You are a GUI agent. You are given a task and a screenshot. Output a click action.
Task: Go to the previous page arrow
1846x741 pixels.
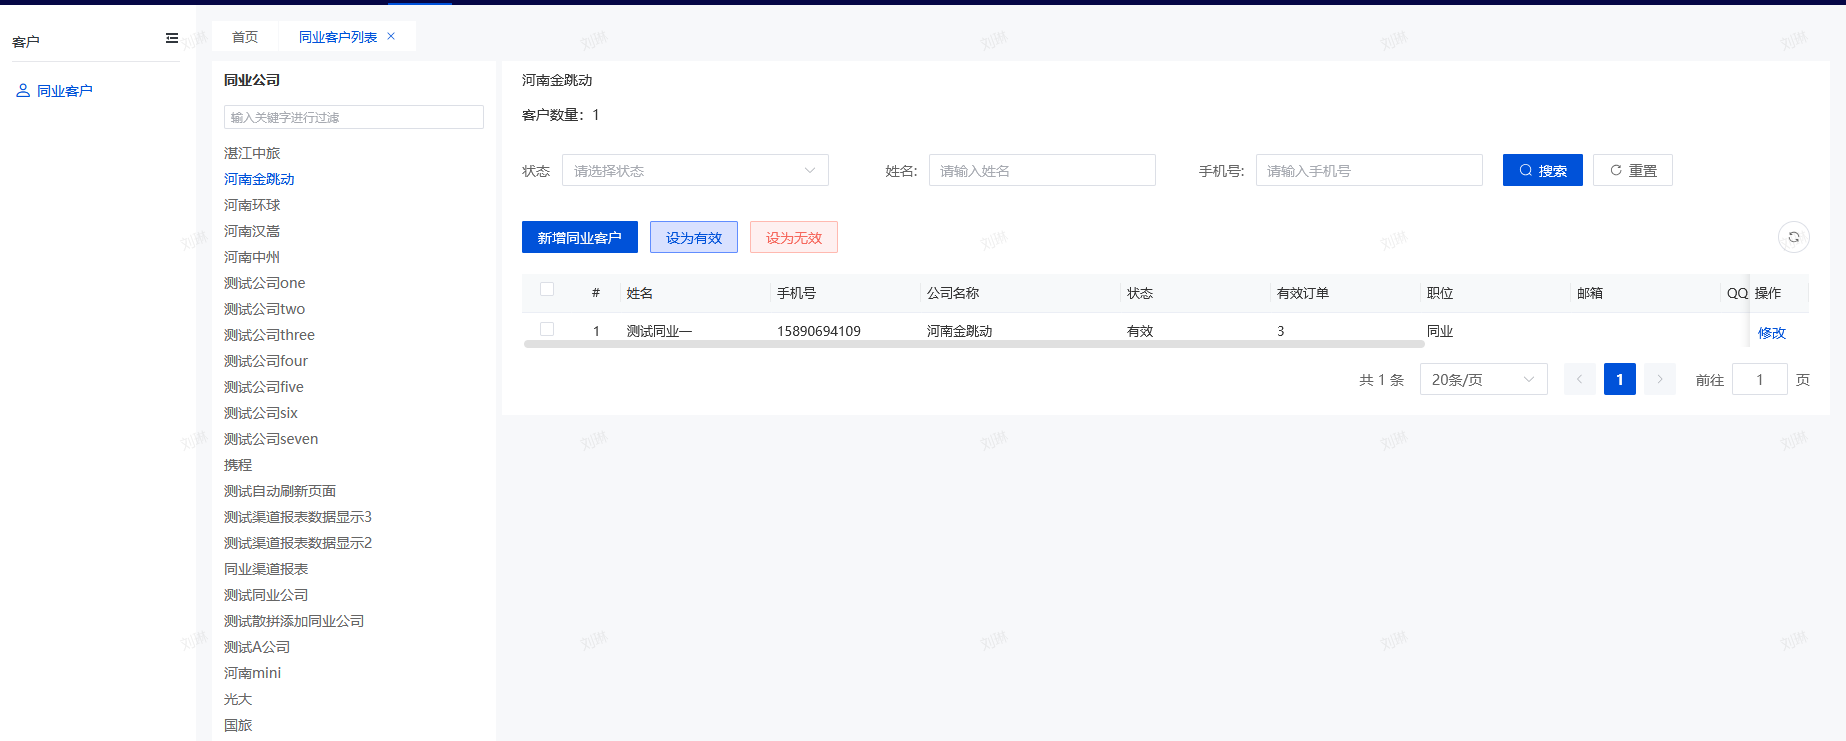1579,379
